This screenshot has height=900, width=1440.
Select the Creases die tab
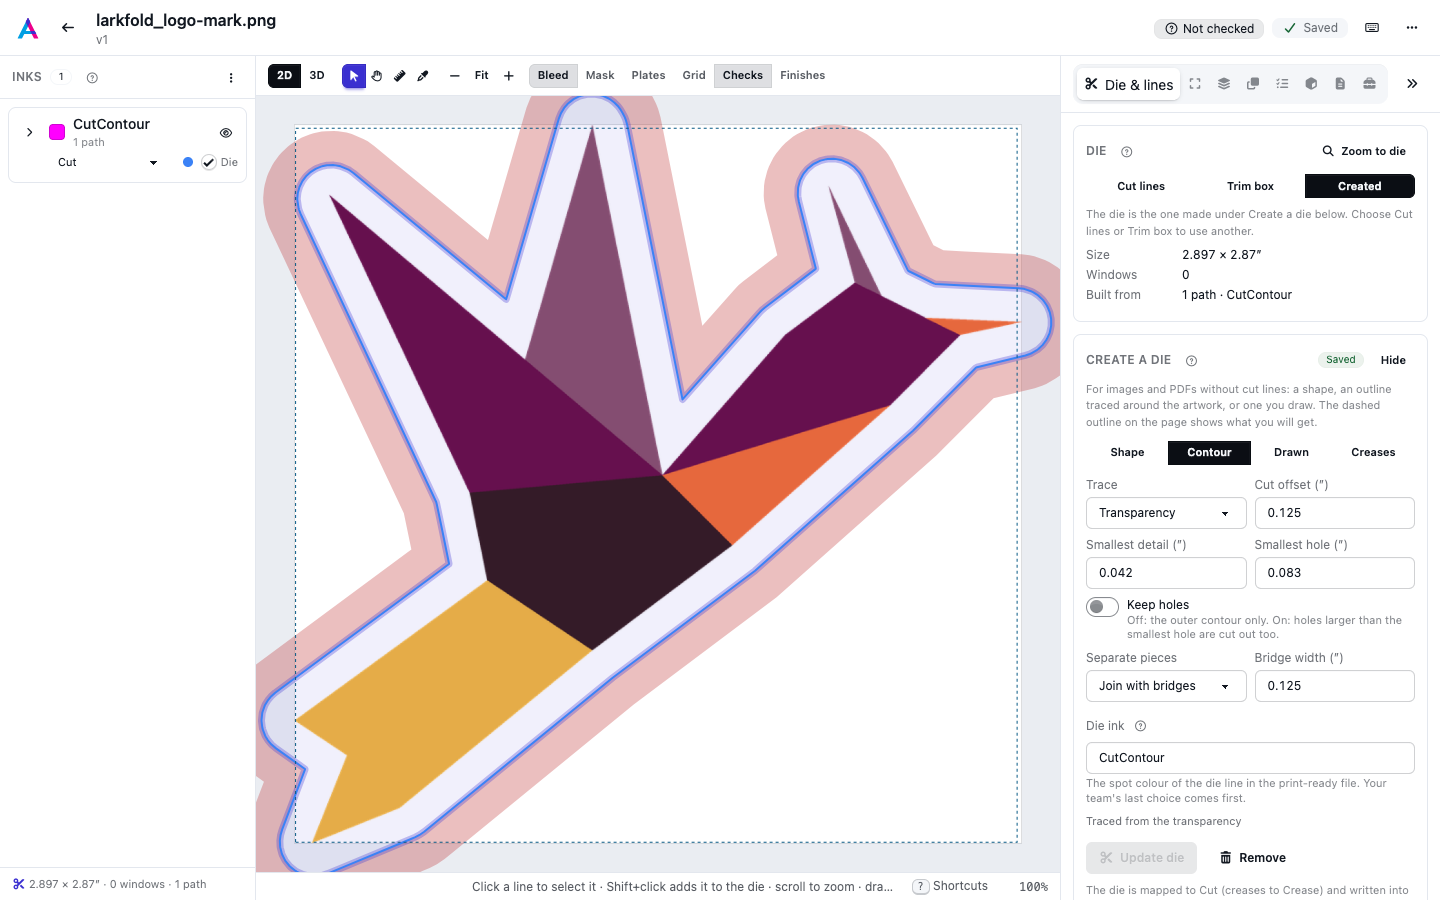coord(1373,453)
